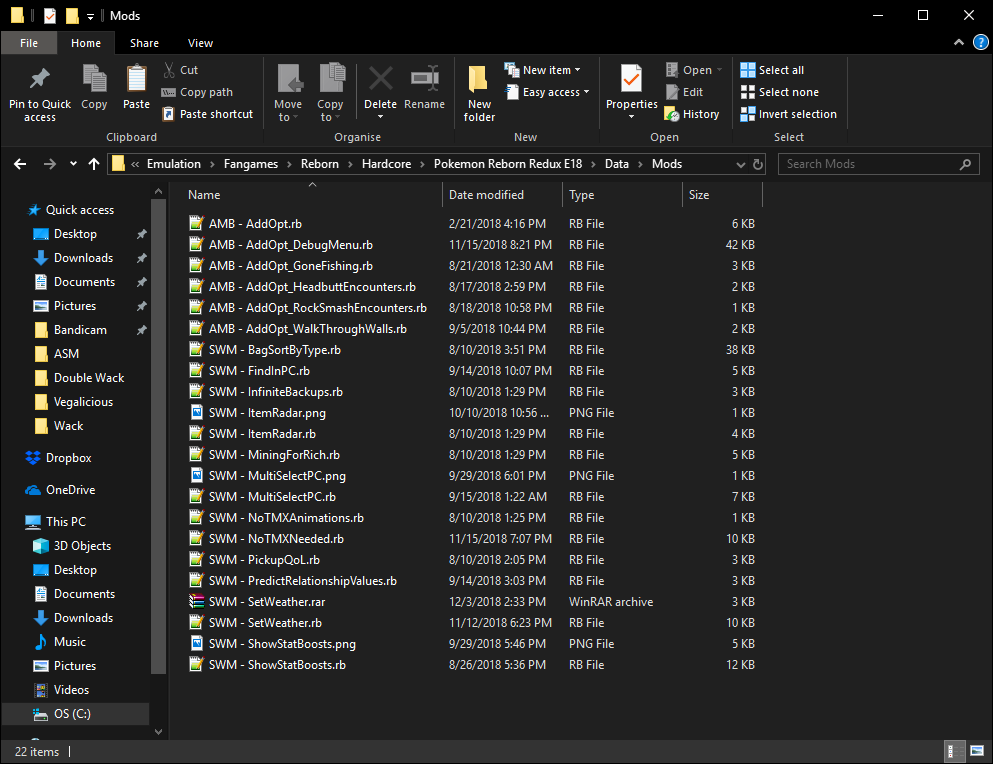
Task: Open the Copy to dropdown
Action: tap(330, 93)
